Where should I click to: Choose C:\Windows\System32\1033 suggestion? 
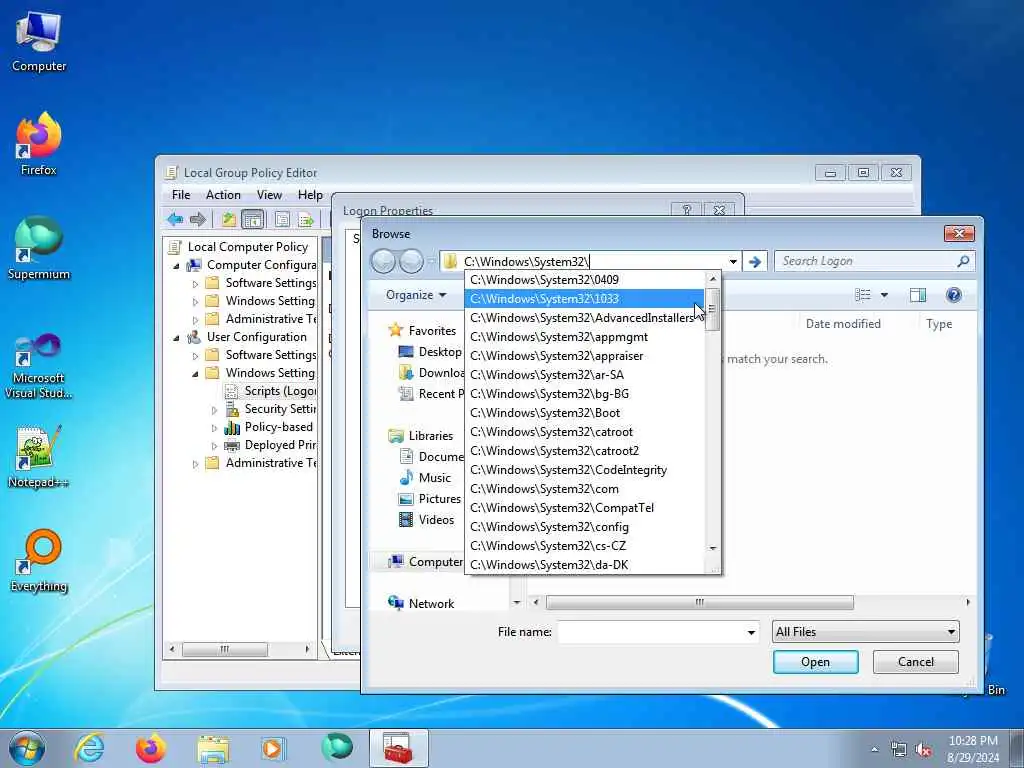click(x=585, y=298)
